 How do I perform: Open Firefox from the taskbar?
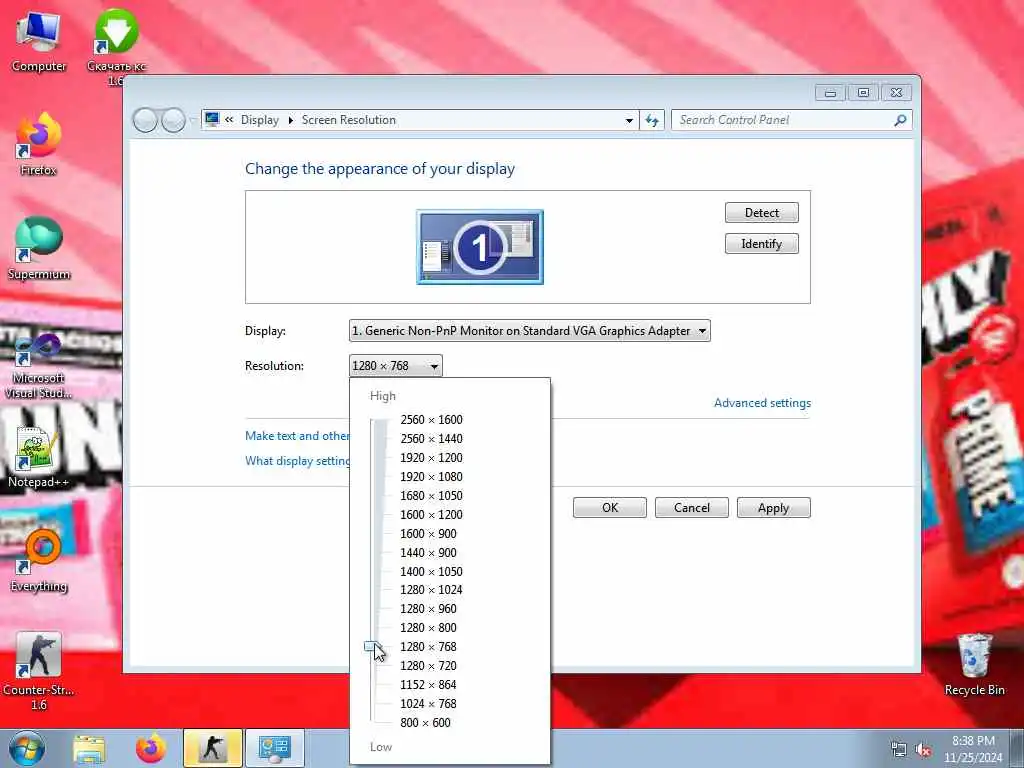tap(151, 748)
